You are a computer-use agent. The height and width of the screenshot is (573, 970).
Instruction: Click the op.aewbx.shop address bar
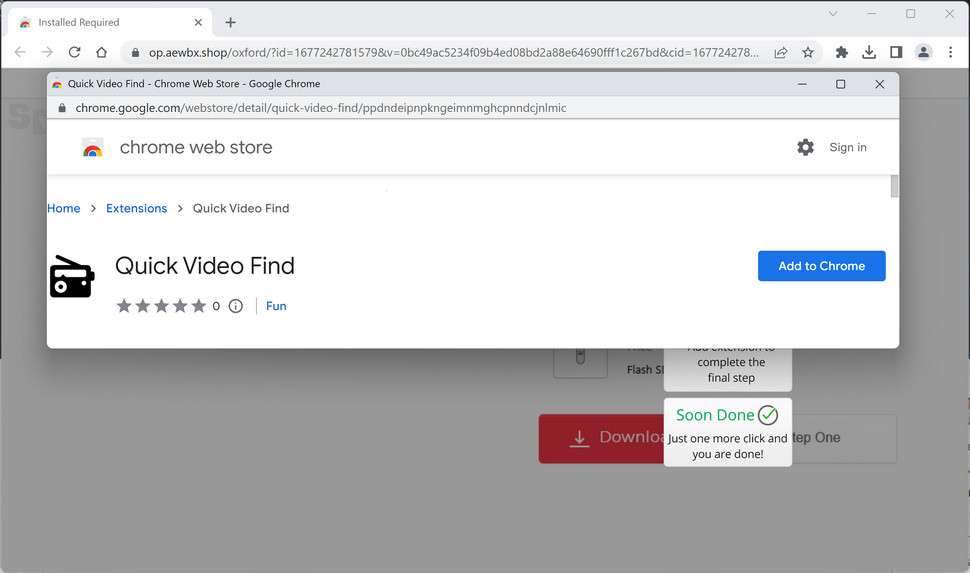tap(453, 53)
